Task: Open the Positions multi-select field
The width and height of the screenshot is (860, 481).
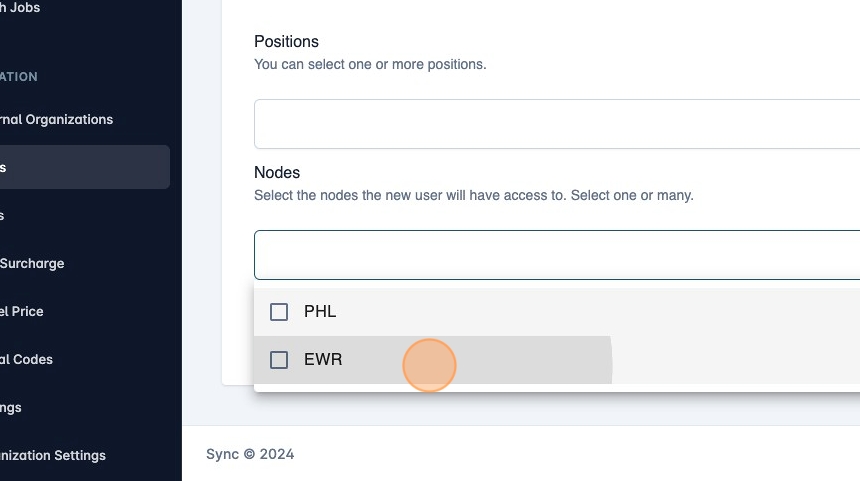Action: coord(556,124)
